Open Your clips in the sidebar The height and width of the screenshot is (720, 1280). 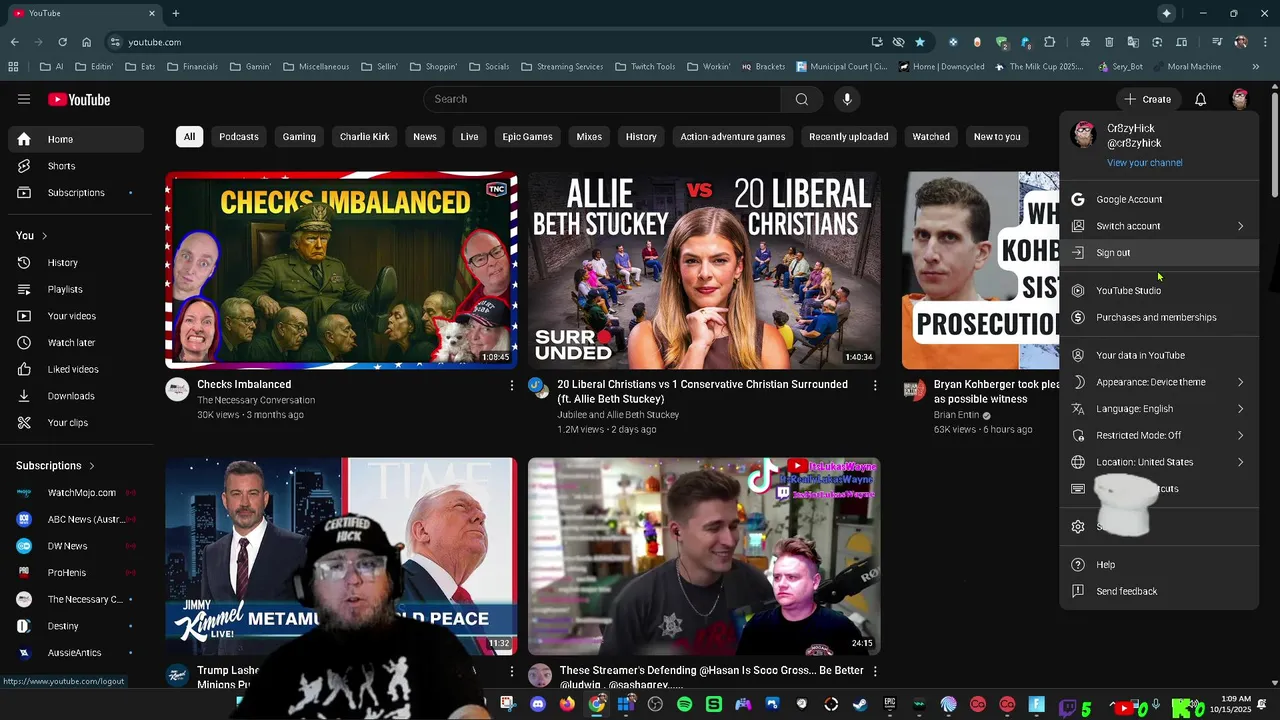pos(76,422)
